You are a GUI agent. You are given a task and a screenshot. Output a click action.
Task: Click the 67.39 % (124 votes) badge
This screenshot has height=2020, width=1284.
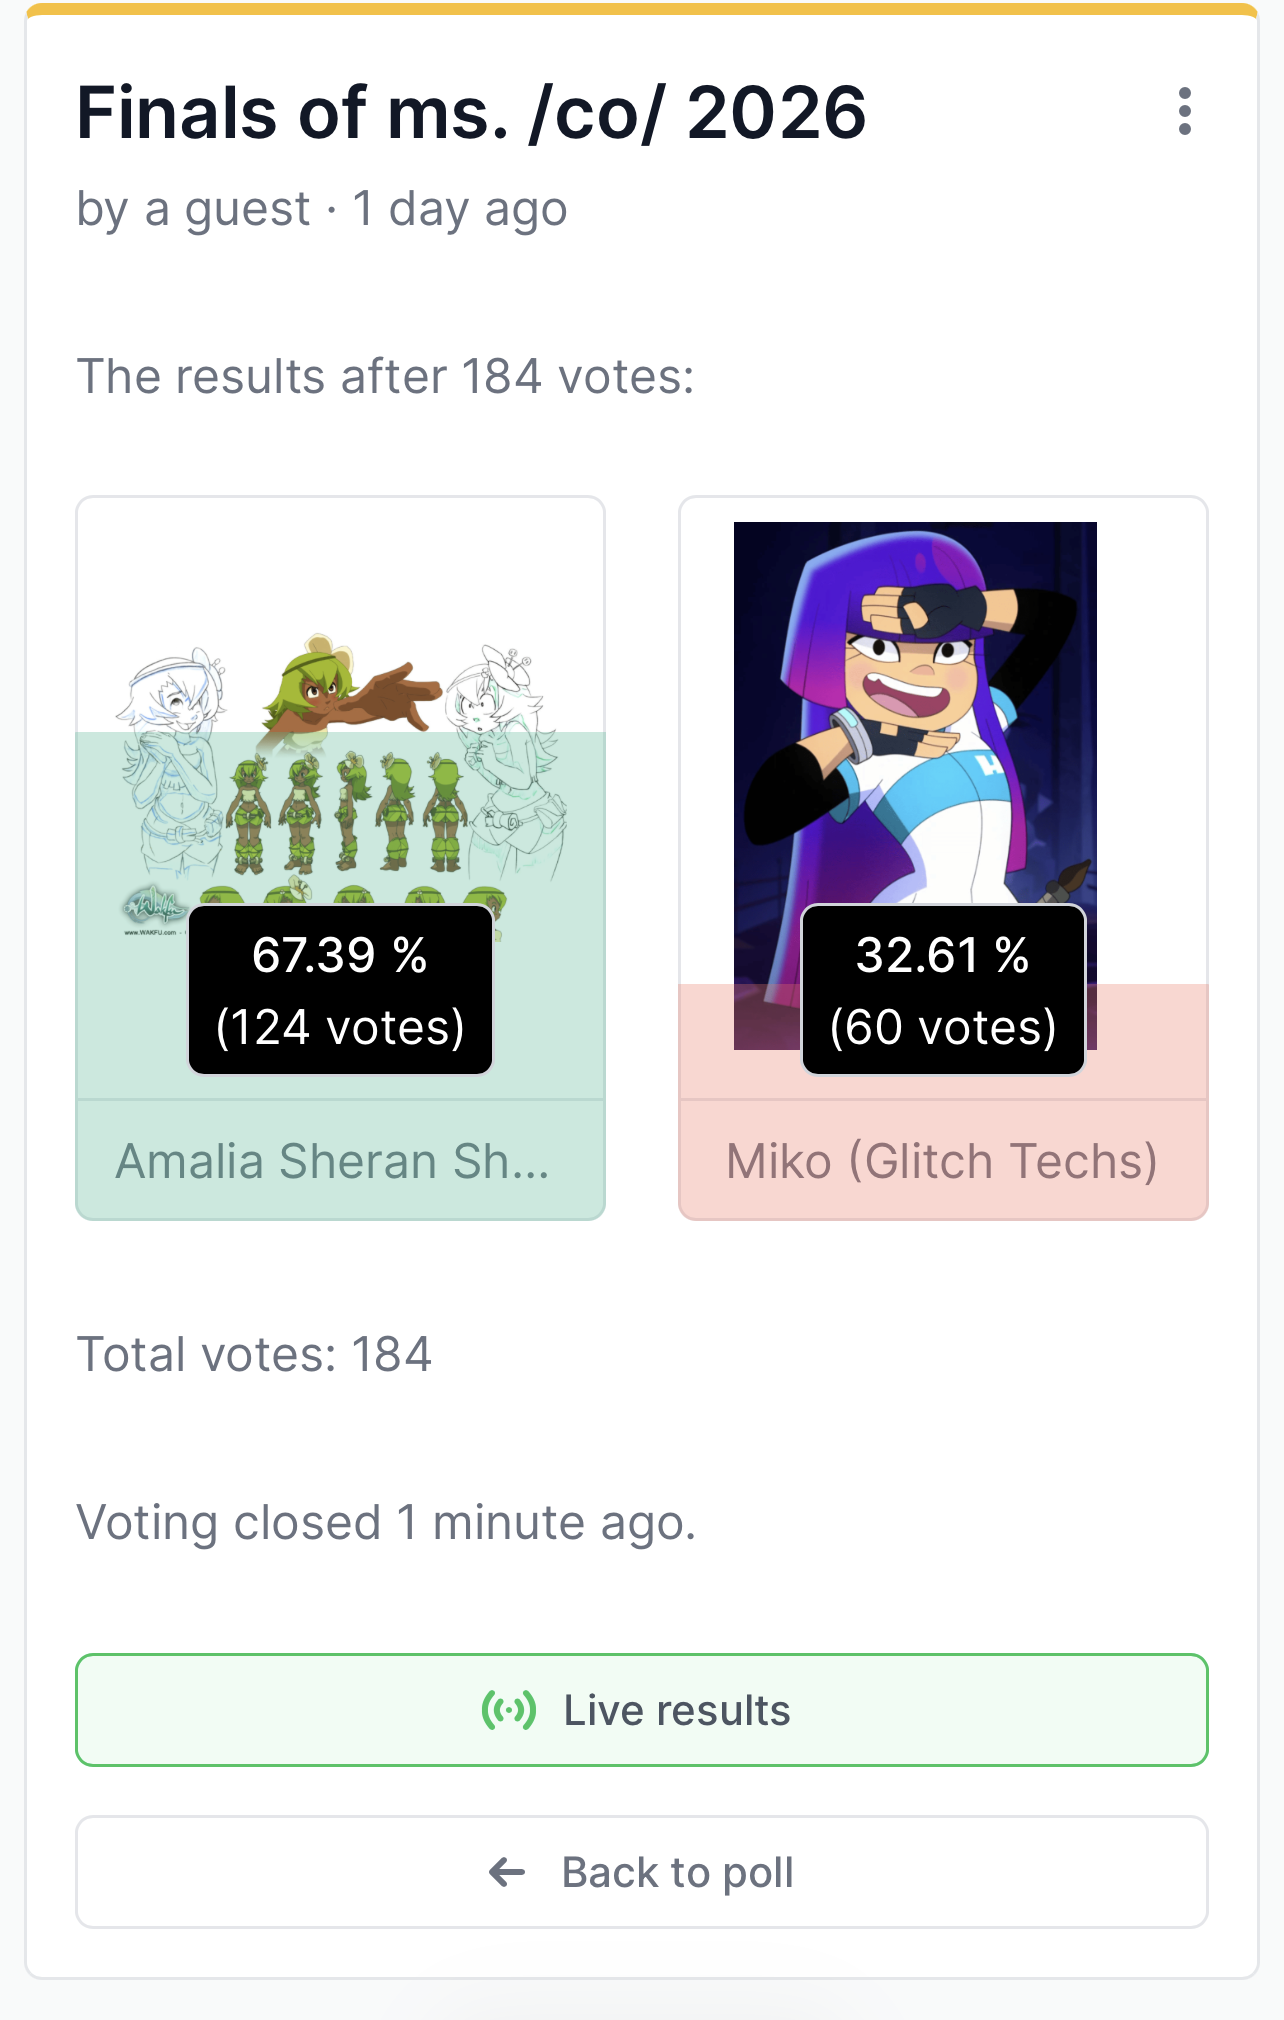[340, 990]
